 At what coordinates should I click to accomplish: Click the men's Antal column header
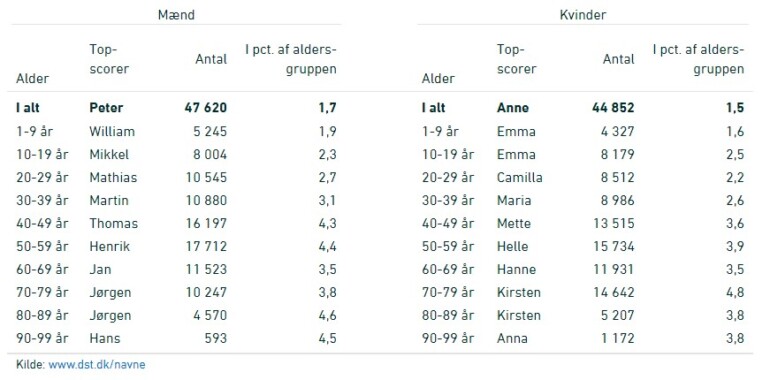pos(211,59)
